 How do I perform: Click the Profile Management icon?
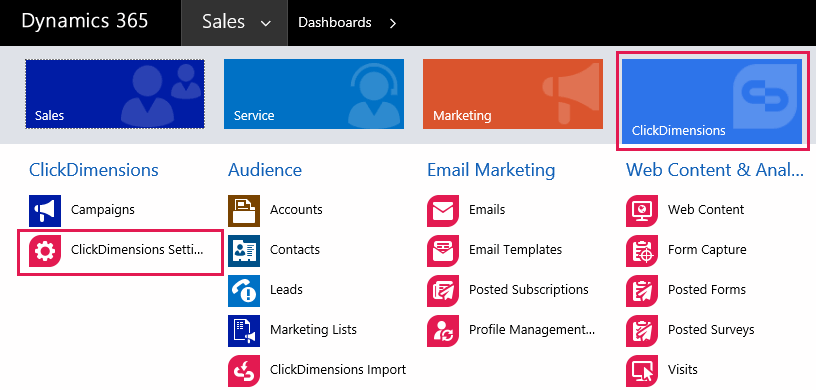[443, 331]
